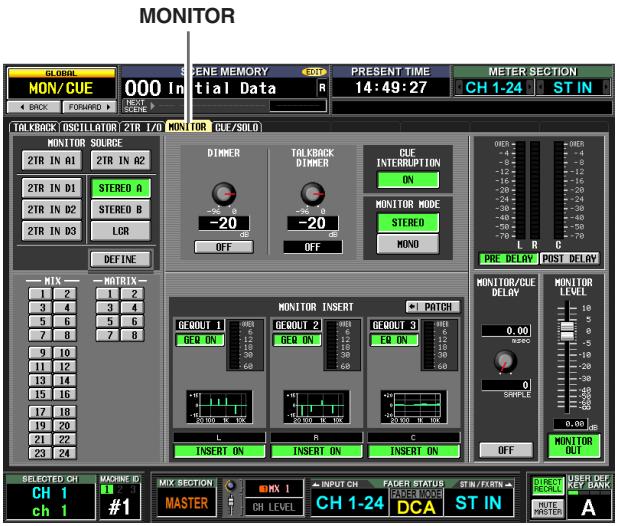Click the delay 0.00 msec field
Screen dimensions: 620x526
click(x=506, y=331)
